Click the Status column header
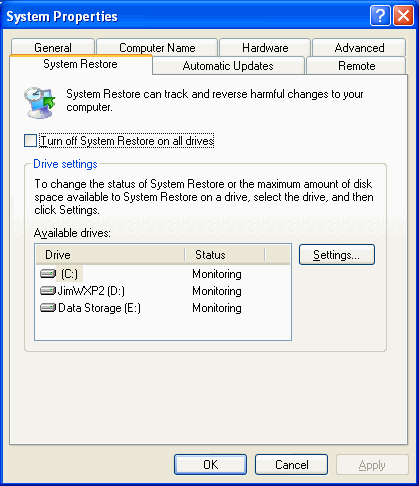The height and width of the screenshot is (486, 419). tap(225, 255)
